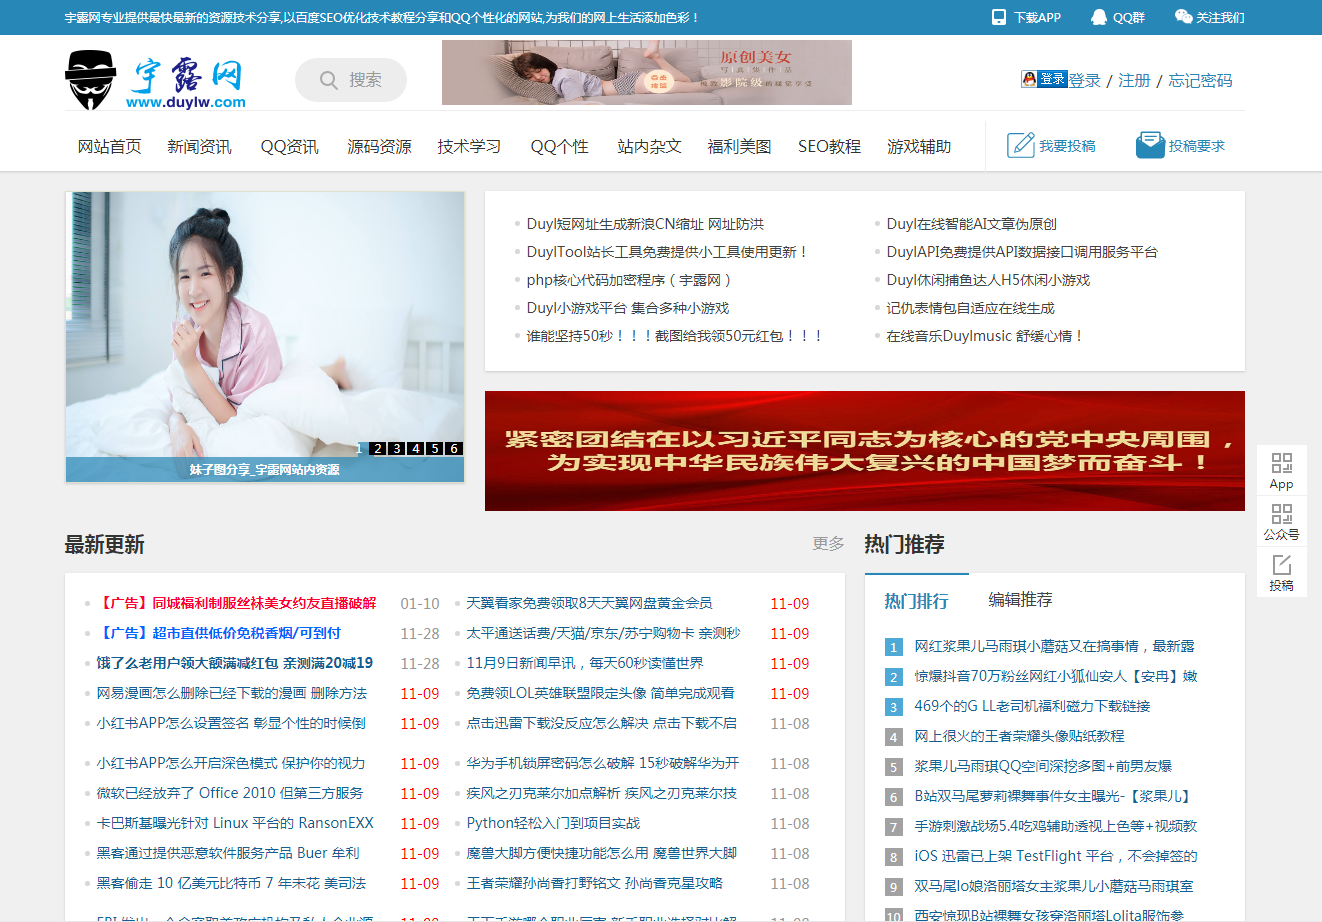Open the 福利美图 navigation menu item
Screen dimensions: 1322x922
[739, 147]
